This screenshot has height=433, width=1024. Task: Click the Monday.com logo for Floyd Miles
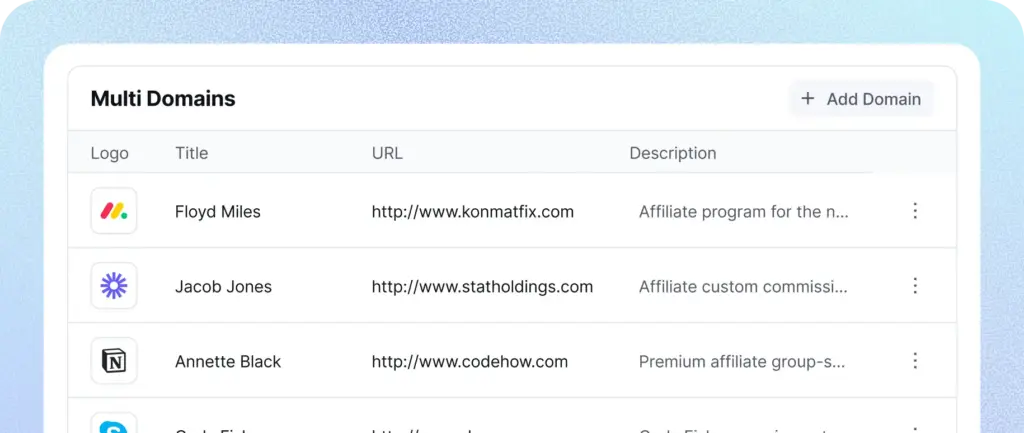(x=114, y=211)
